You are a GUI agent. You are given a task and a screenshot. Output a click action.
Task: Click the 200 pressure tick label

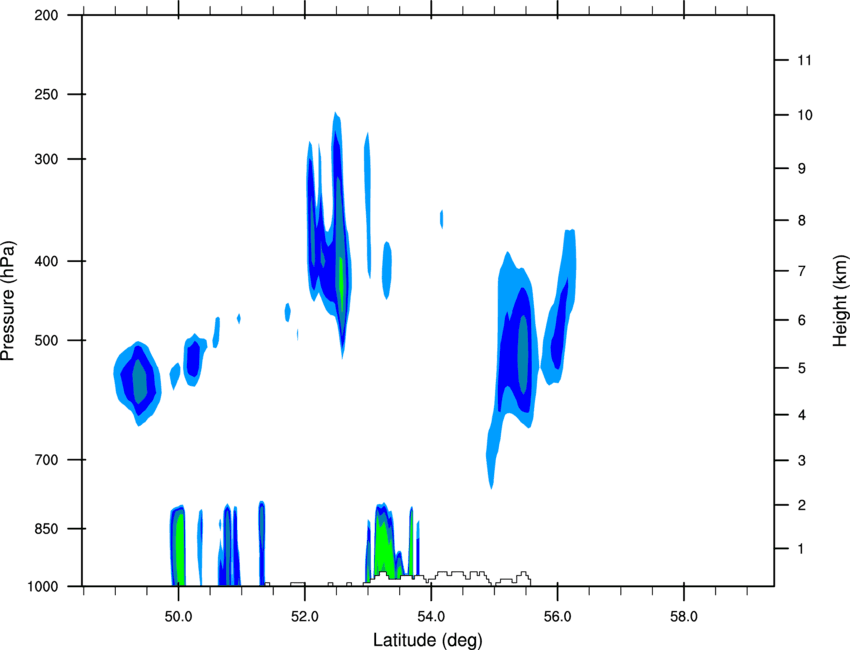click(x=46, y=15)
